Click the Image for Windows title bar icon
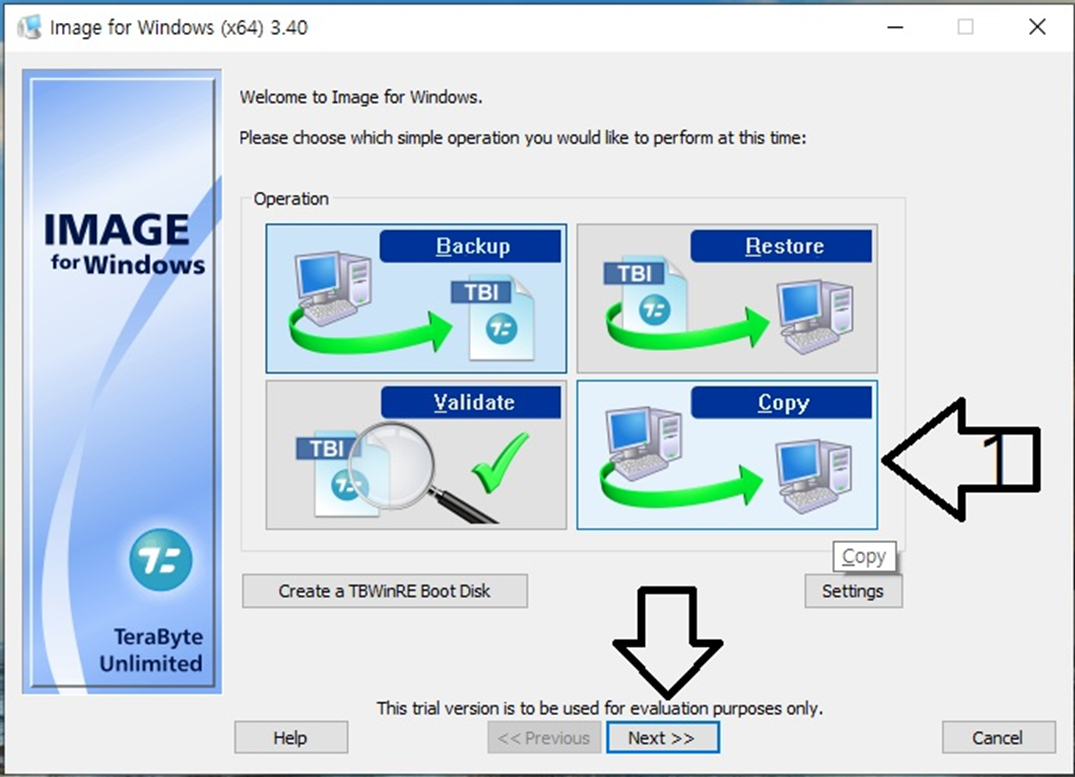Screen dimensions: 1075x777 (29, 27)
